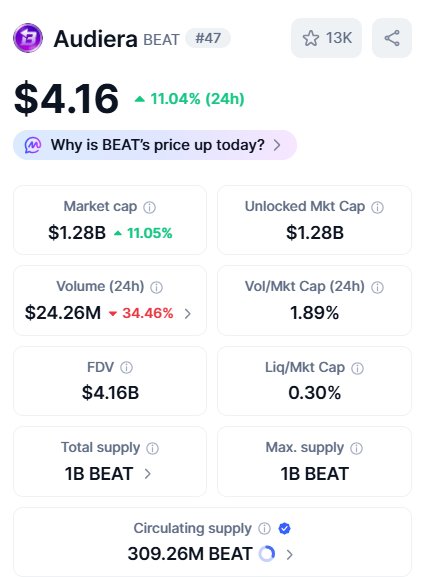Open the share icon button
Viewport: 430px width, 577px height.
click(x=392, y=38)
